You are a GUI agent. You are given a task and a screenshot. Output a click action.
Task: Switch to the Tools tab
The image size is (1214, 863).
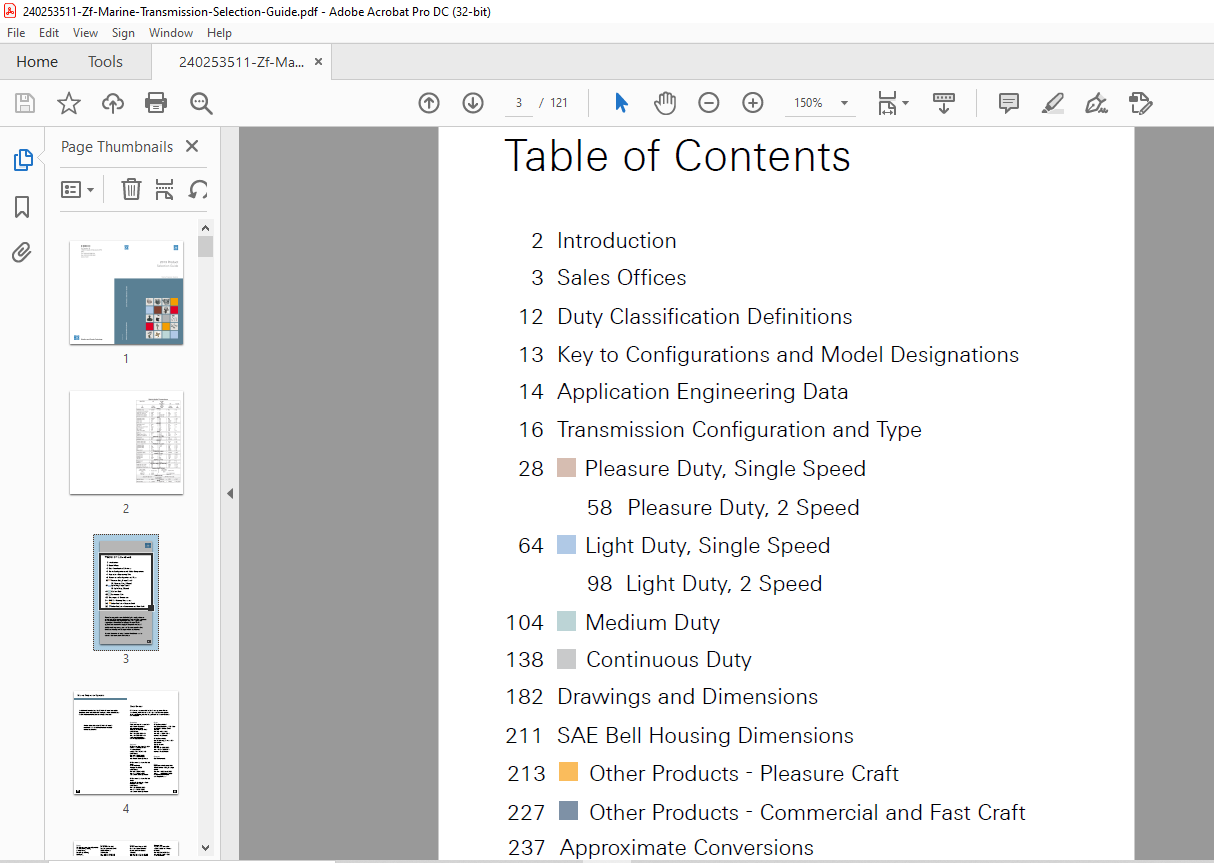click(x=105, y=62)
